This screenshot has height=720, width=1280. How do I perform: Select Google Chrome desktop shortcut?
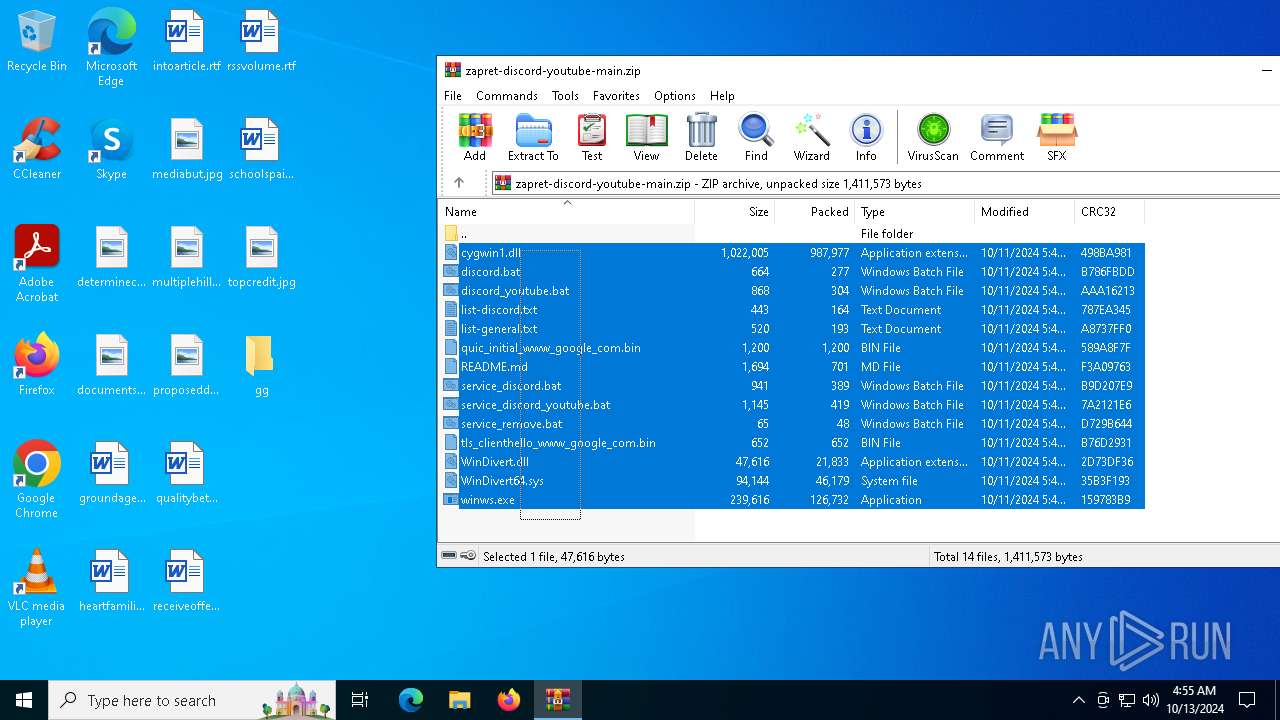(x=37, y=480)
